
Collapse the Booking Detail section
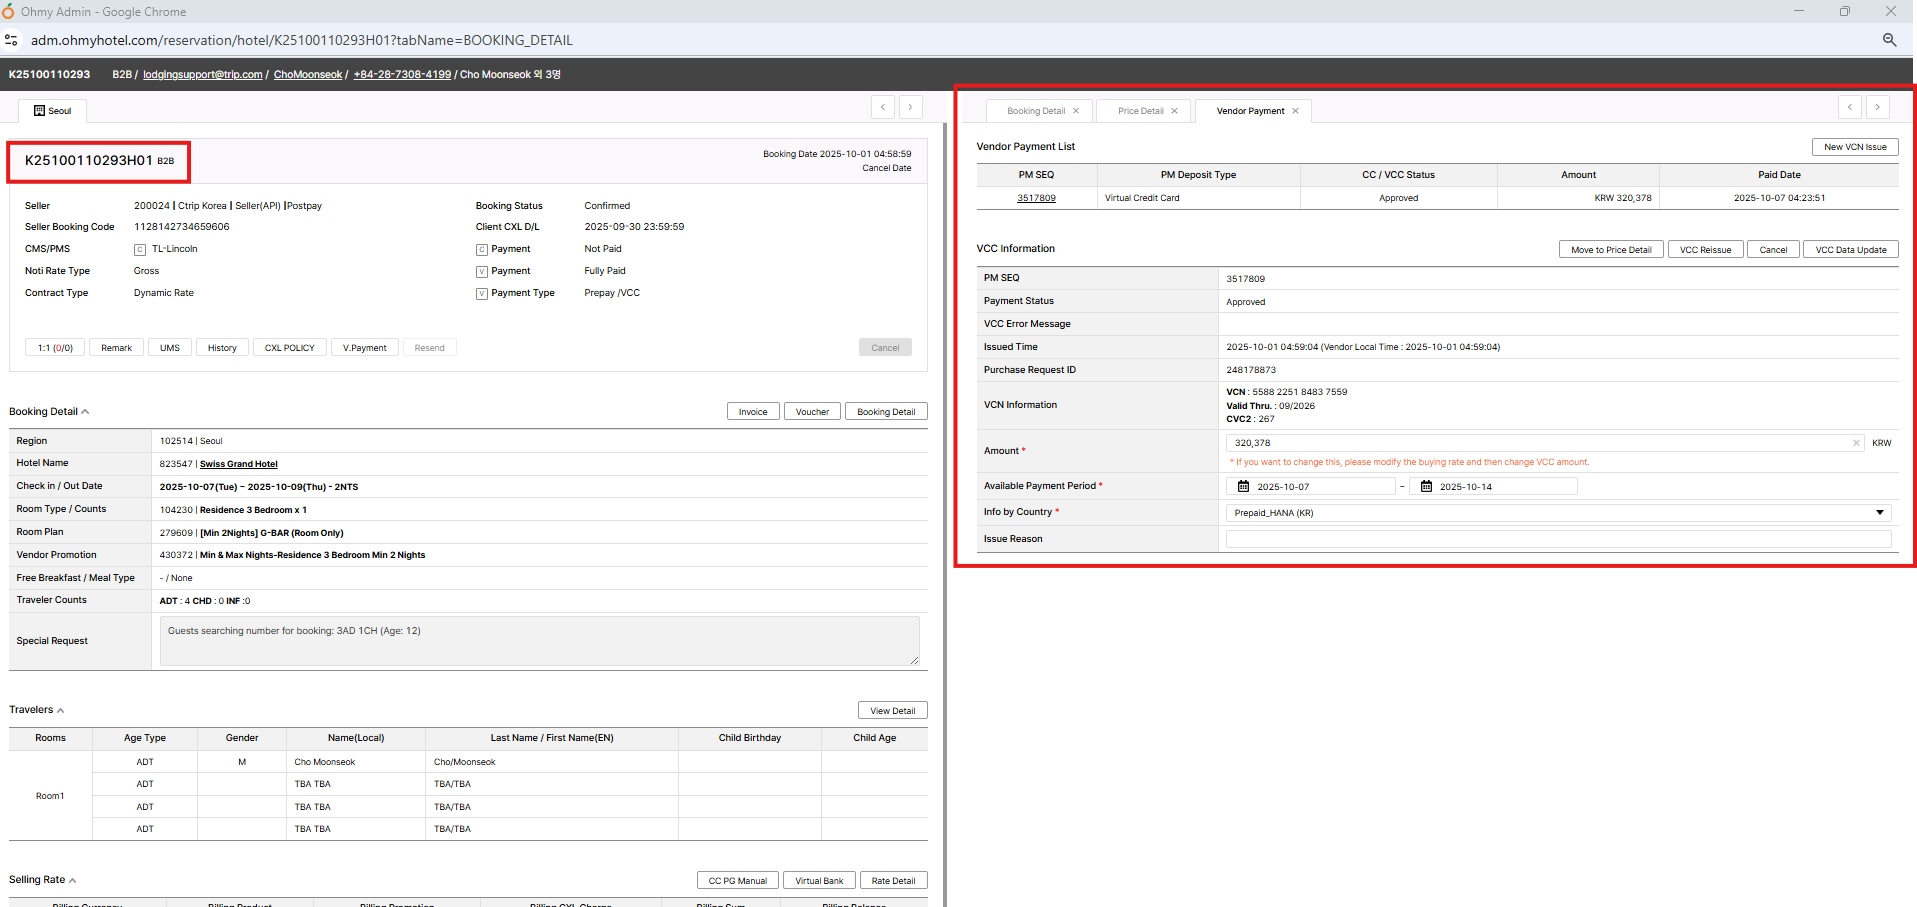click(x=85, y=412)
